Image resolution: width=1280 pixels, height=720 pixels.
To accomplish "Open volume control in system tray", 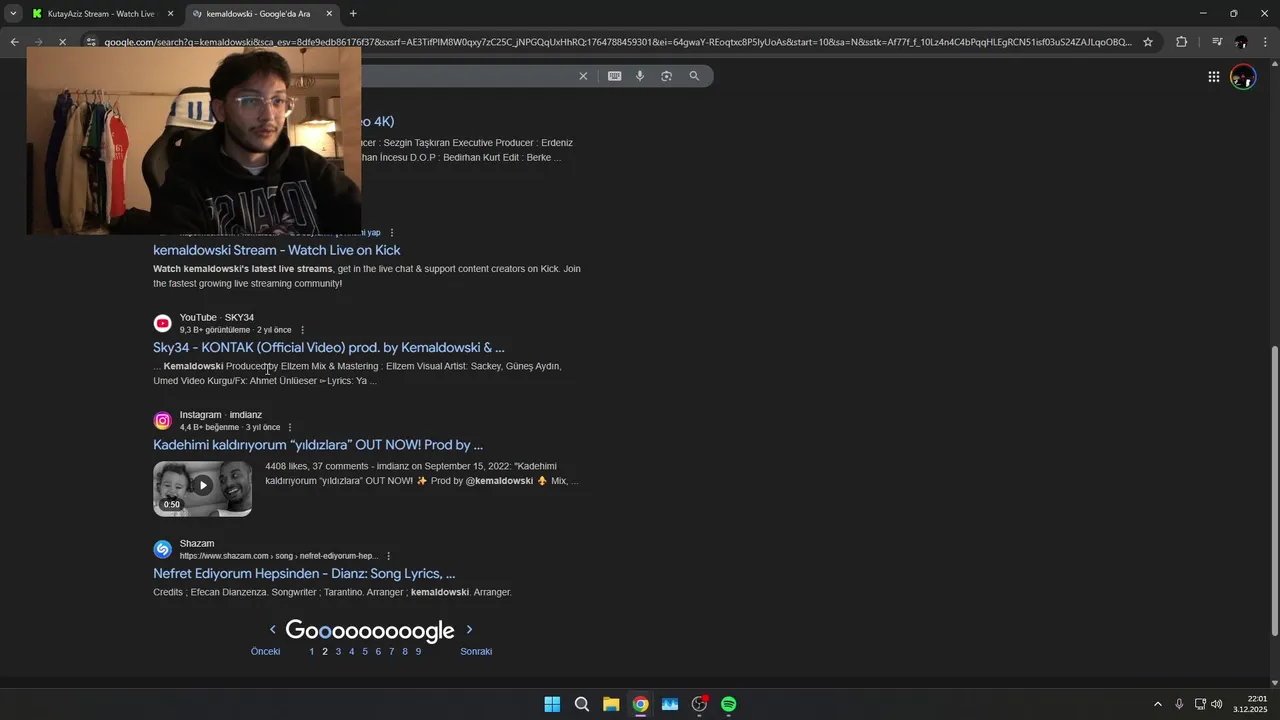I will (x=1217, y=704).
